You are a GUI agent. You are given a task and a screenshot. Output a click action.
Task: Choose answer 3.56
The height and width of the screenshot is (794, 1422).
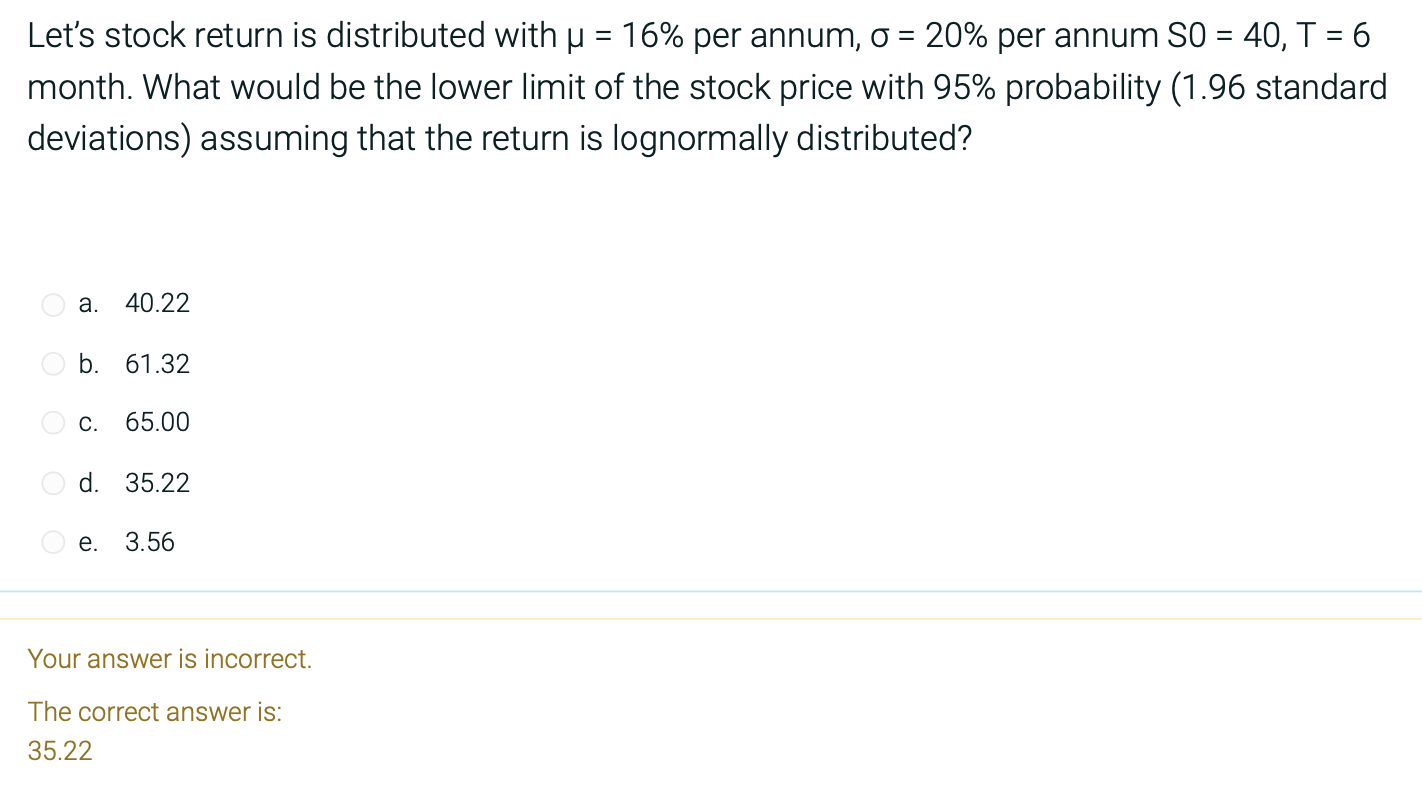click(150, 542)
